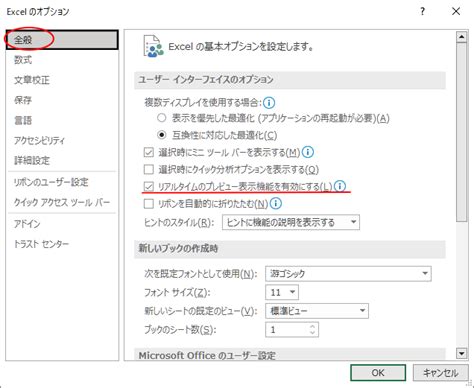Image resolution: width=474 pixels, height=388 pixels.
Task: Click the info icon beside 複数ディスプレイを使用する場合
Action: (269, 103)
